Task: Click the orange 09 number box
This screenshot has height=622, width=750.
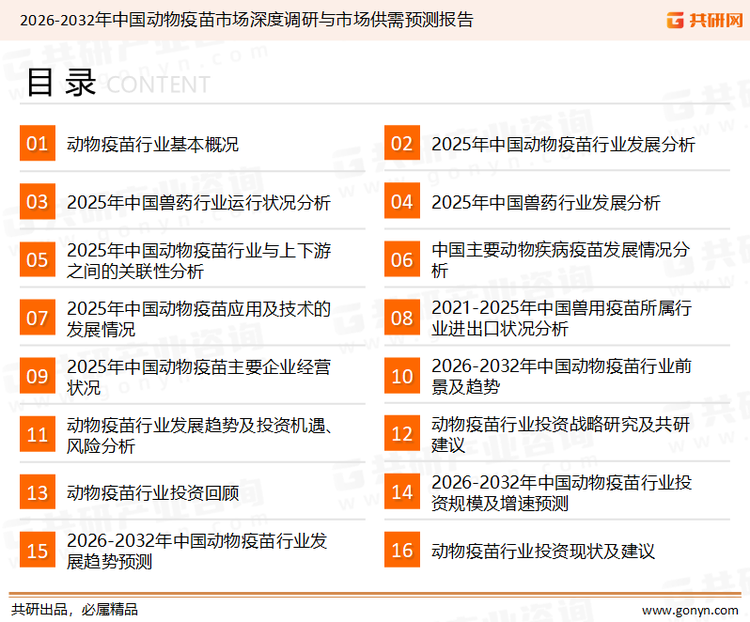Action: coord(37,376)
